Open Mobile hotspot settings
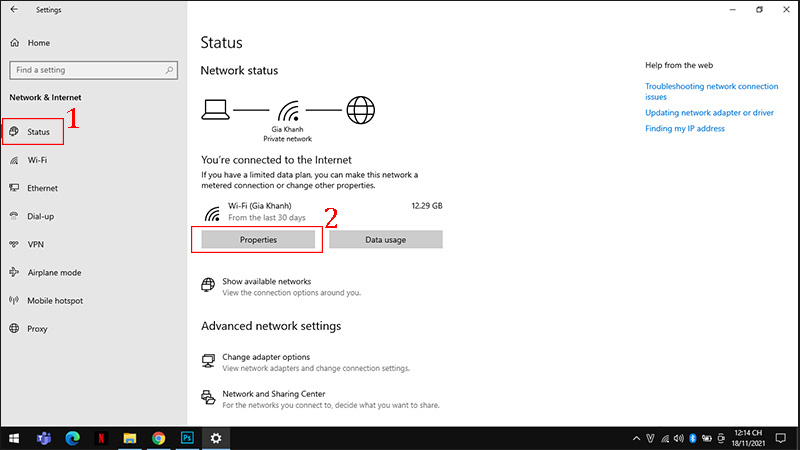 click(x=55, y=300)
